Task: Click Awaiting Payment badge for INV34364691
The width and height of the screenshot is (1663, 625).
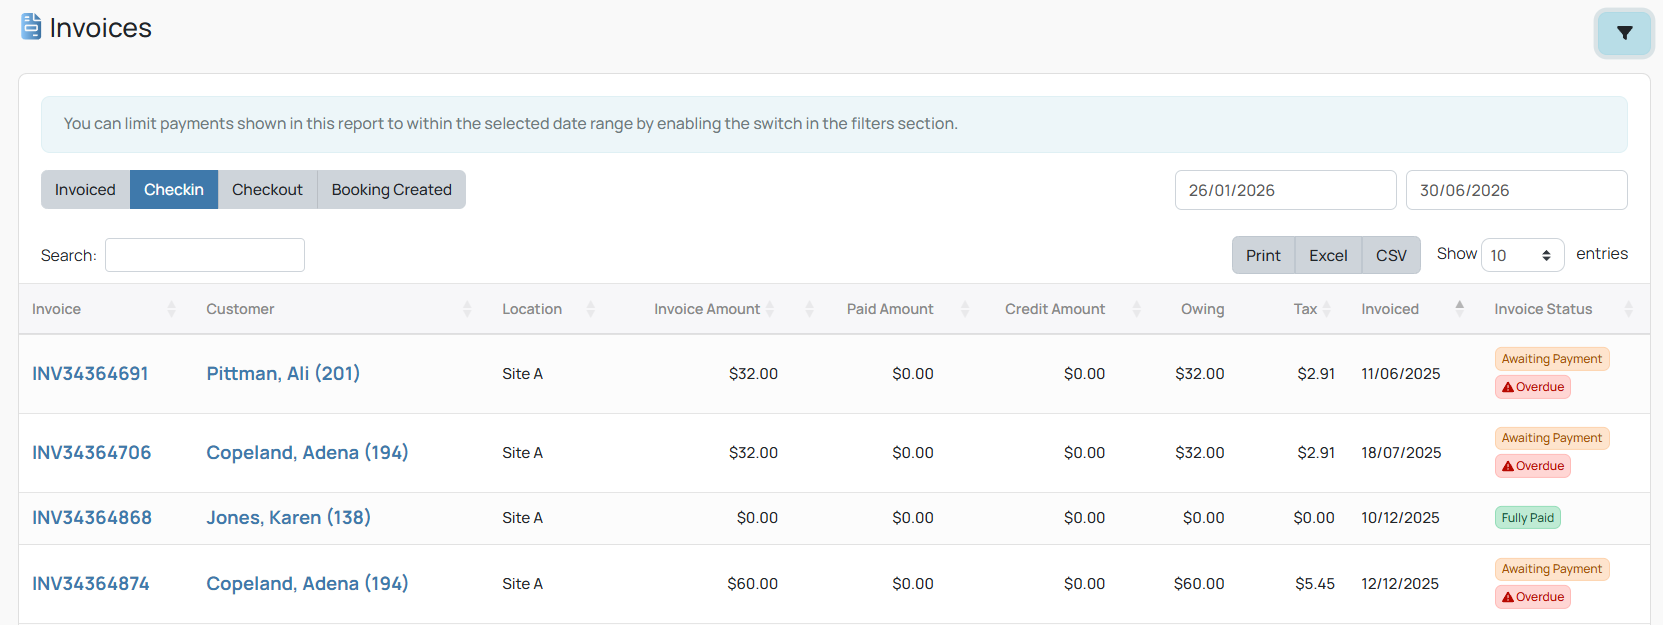Action: click(x=1552, y=359)
